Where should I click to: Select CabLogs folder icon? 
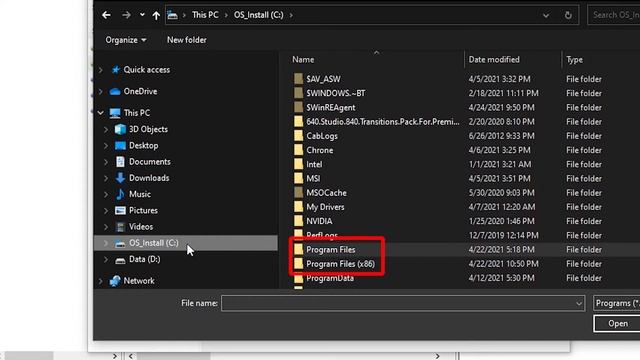click(299, 136)
